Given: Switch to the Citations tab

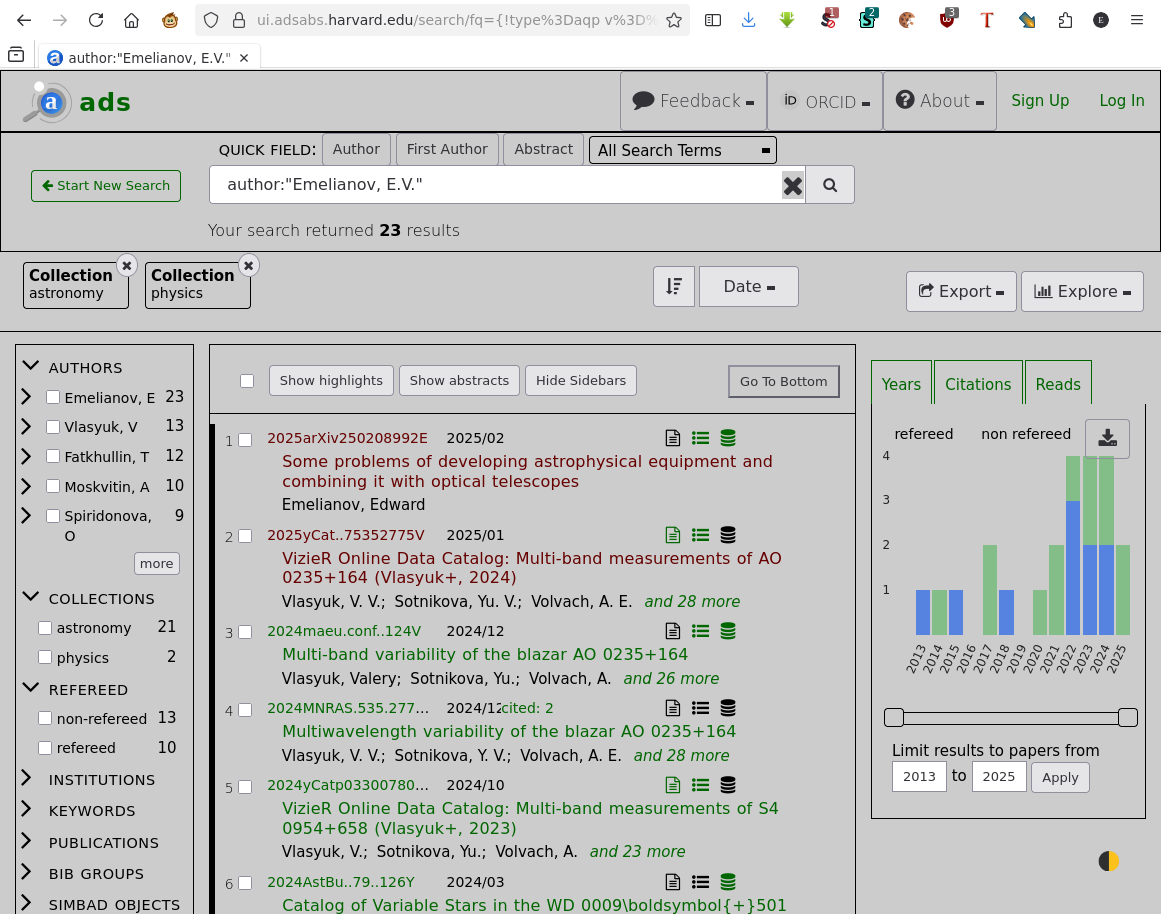Looking at the screenshot, I should [977, 384].
